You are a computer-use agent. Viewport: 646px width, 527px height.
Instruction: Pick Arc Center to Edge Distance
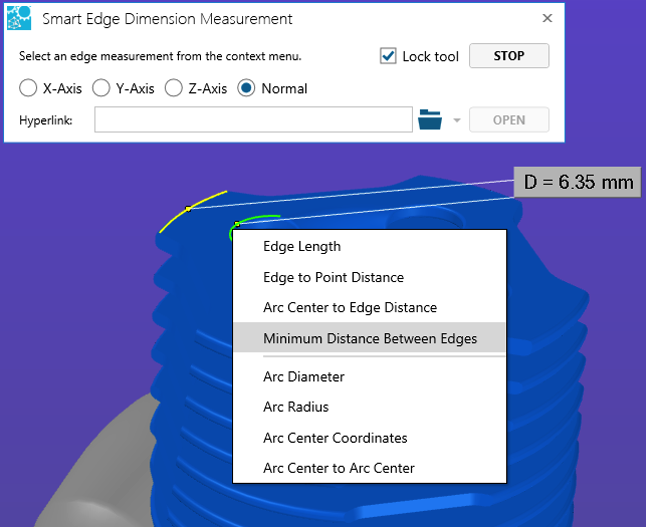coord(349,307)
